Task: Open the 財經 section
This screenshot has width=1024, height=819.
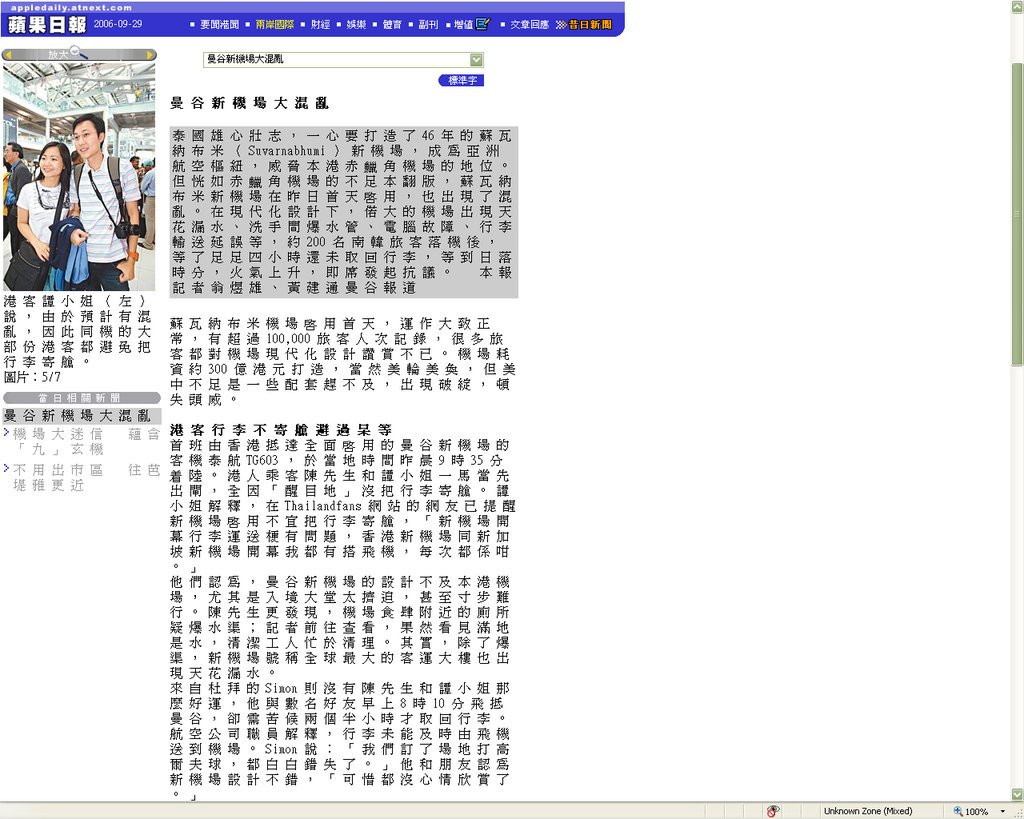Action: pos(320,24)
